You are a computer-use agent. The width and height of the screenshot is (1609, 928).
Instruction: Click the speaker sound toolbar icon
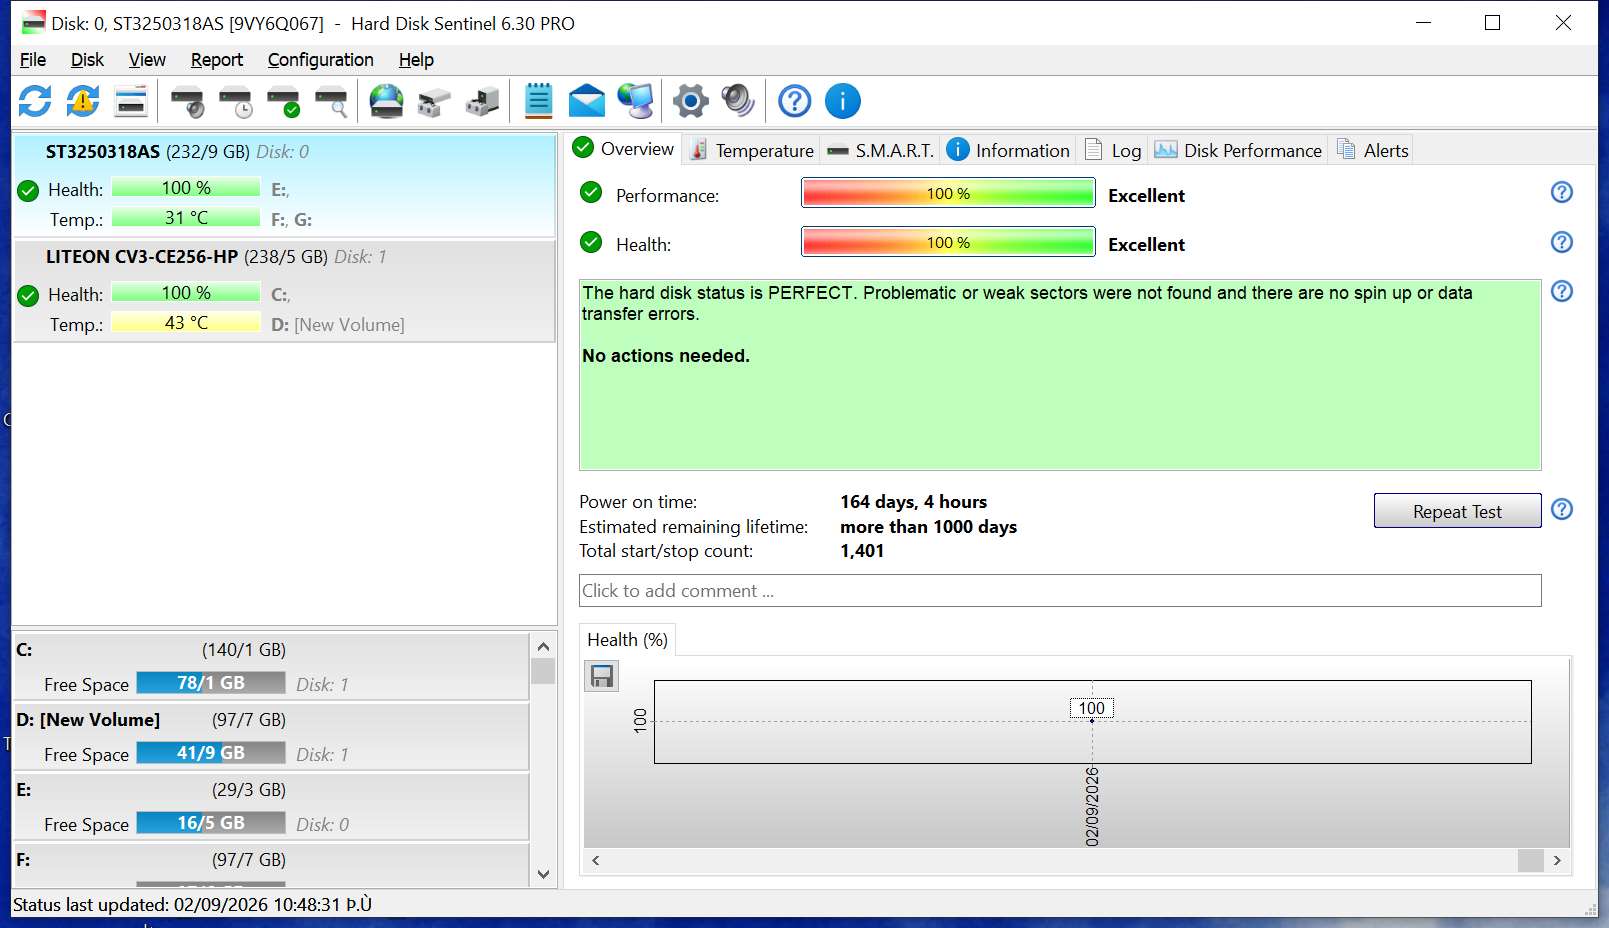click(x=738, y=101)
